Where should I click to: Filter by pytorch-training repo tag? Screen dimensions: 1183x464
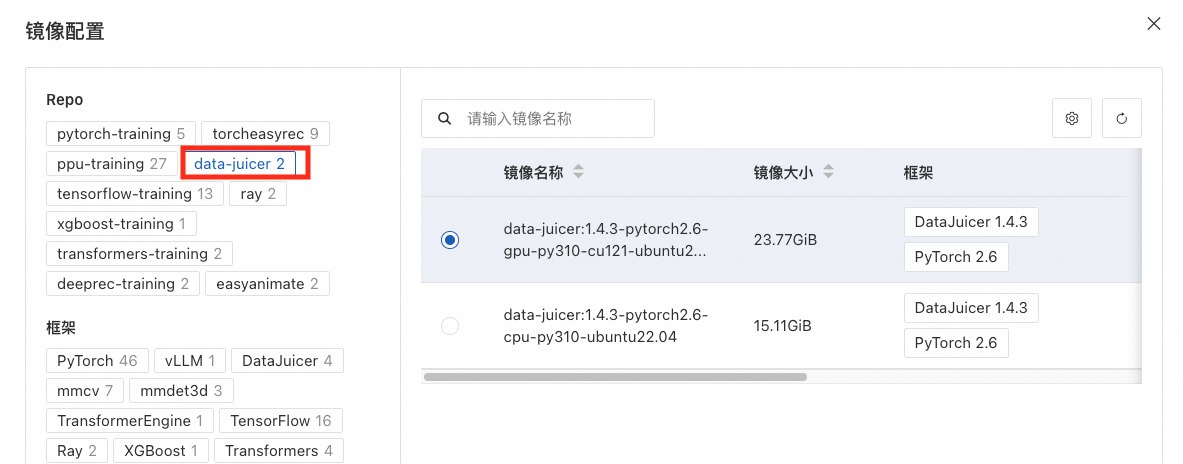(x=121, y=134)
